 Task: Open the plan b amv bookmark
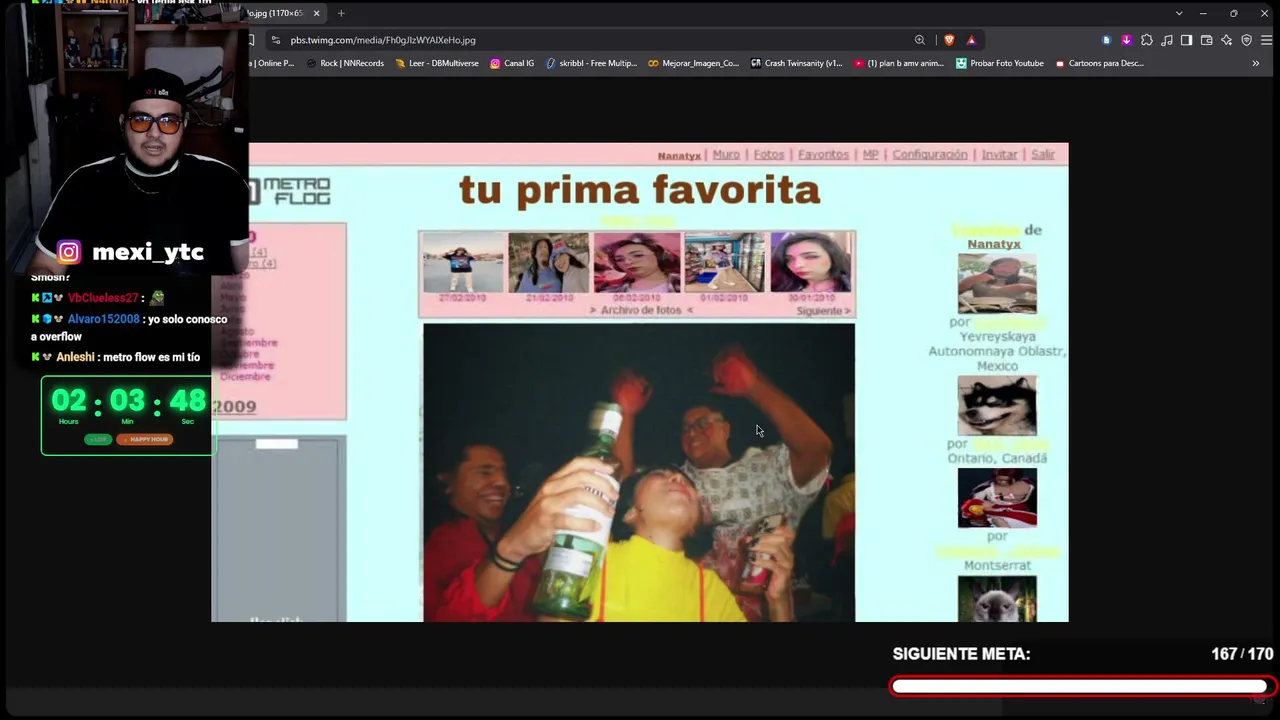pos(899,63)
